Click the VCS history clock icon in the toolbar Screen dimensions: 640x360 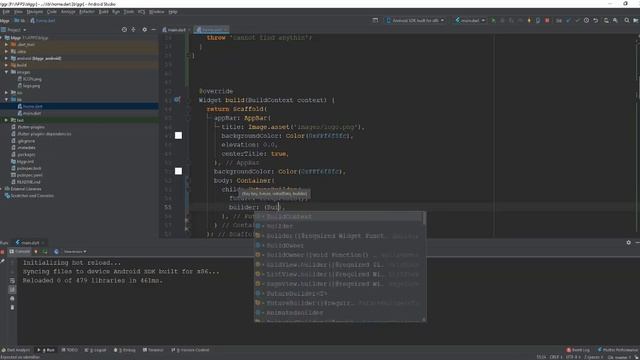(x=586, y=20)
